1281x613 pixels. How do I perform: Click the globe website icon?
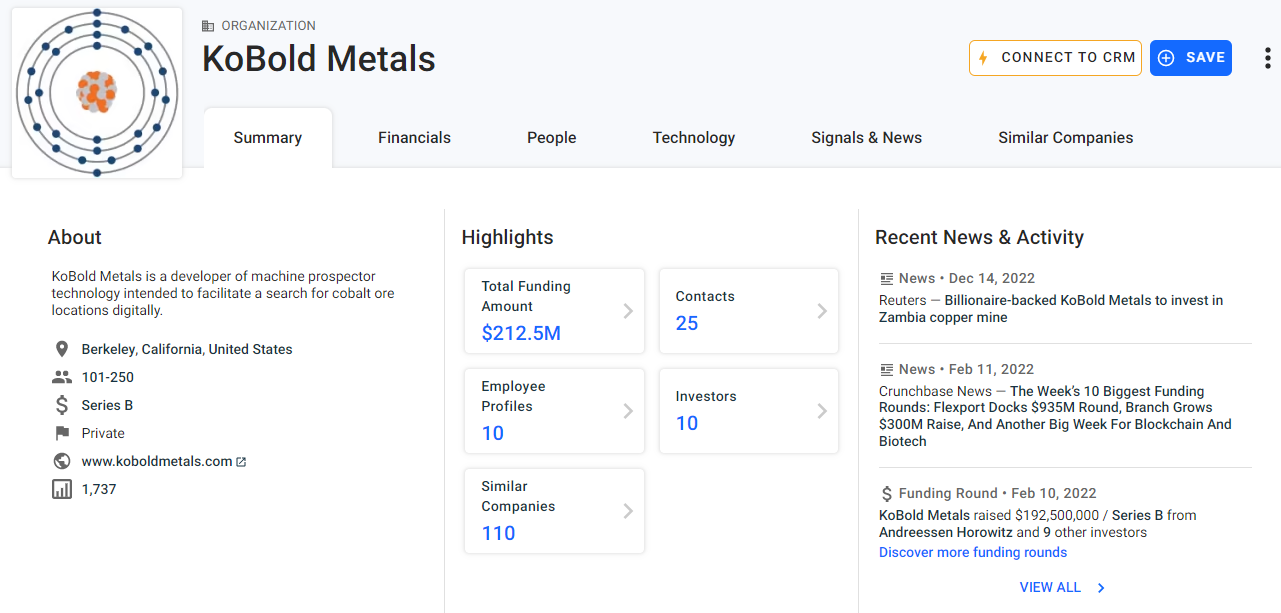(62, 461)
